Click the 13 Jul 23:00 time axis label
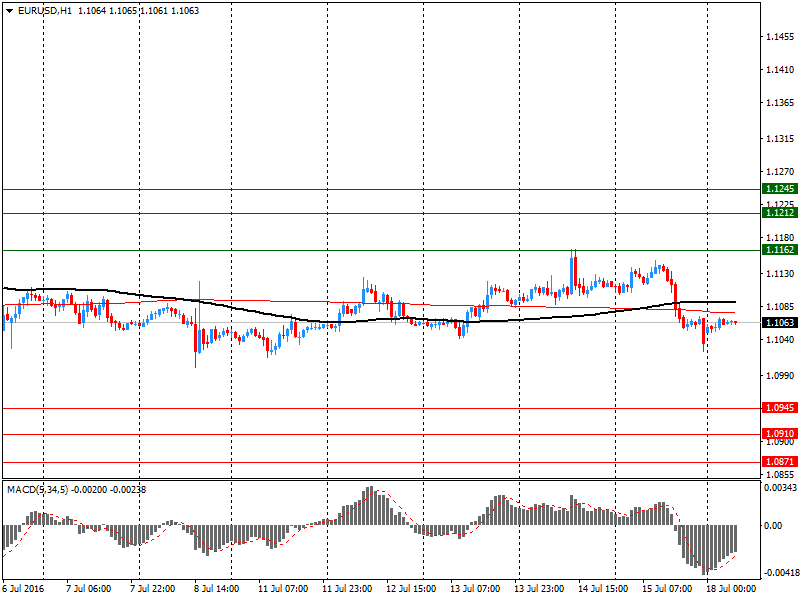This screenshot has height=600, width=800. pyautogui.click(x=539, y=589)
